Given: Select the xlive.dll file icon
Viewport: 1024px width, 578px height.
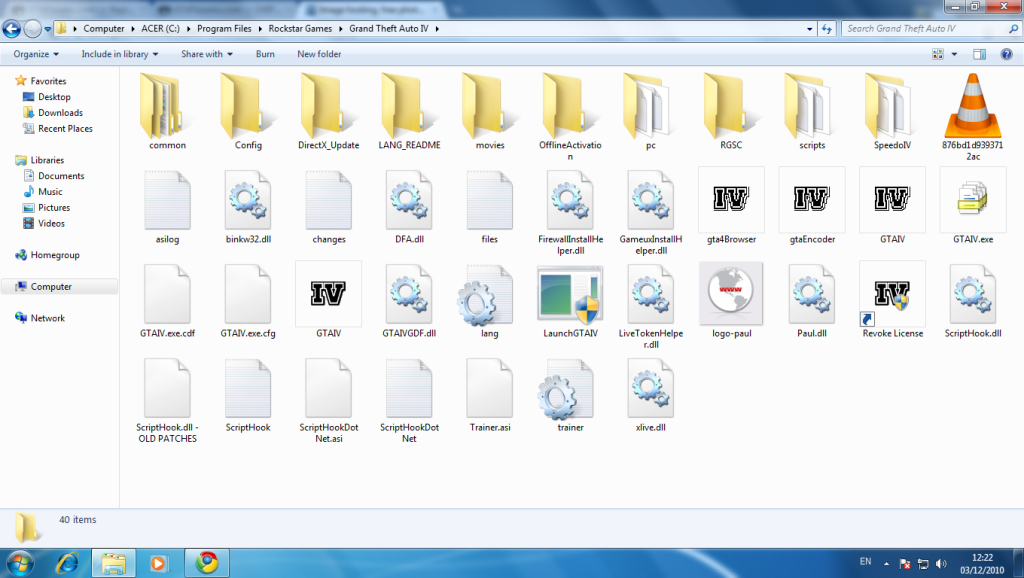Looking at the screenshot, I should [x=650, y=388].
